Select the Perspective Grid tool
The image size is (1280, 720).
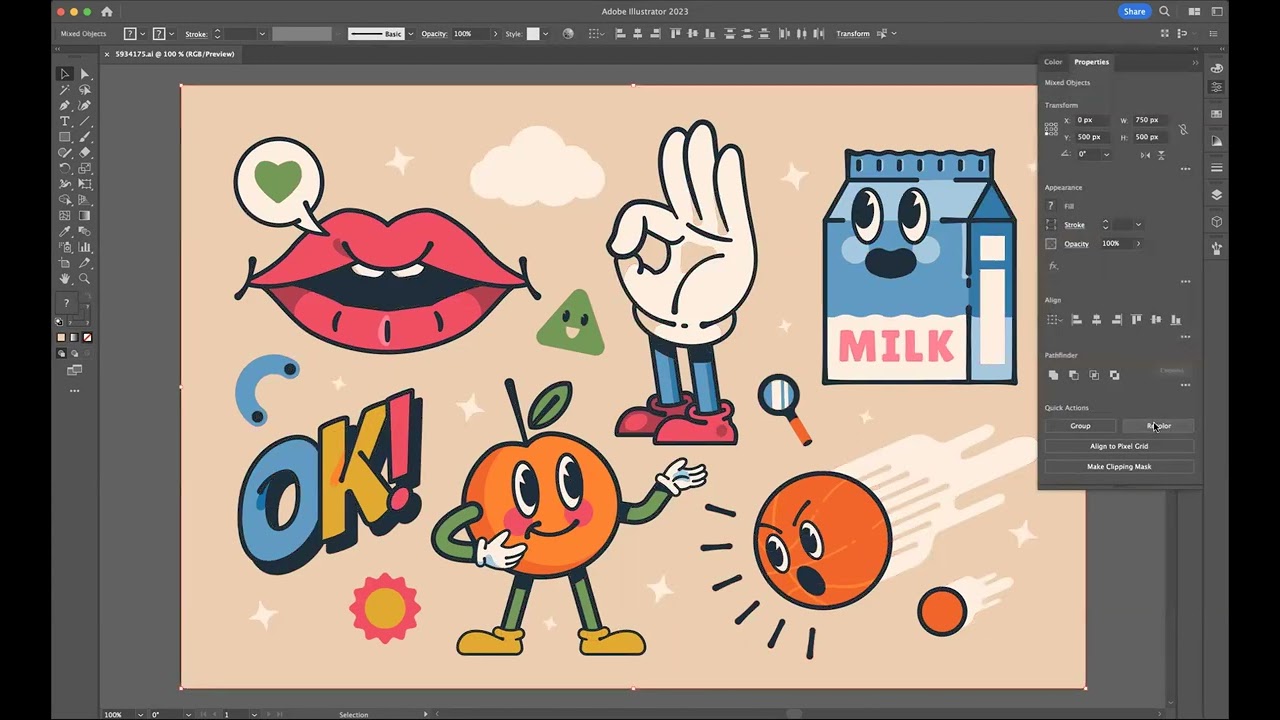coord(85,200)
